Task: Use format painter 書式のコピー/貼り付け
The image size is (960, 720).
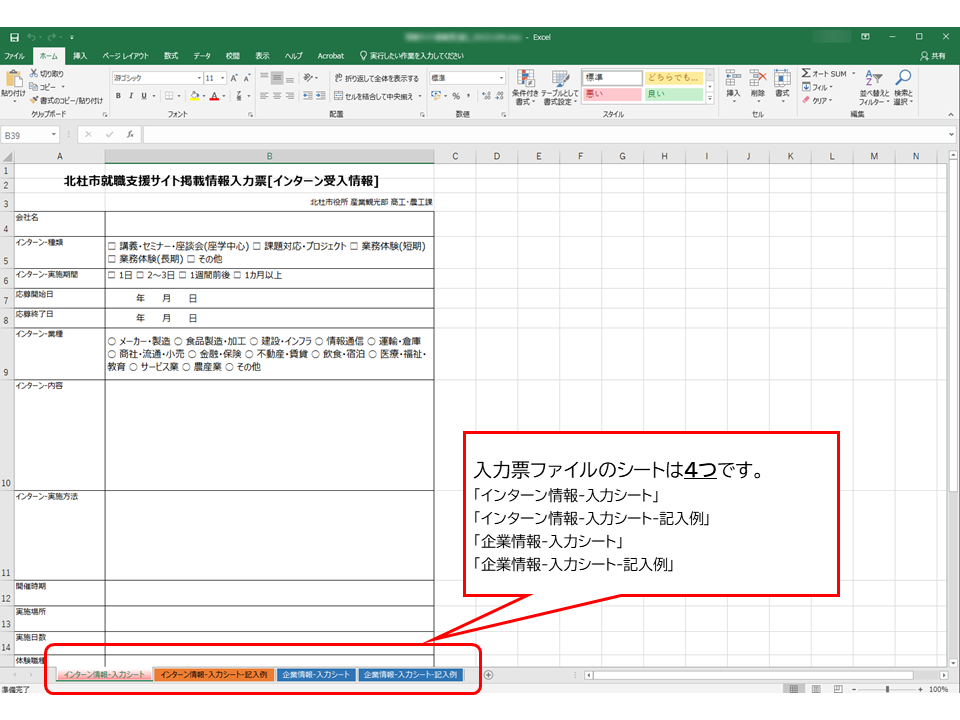Action: click(x=66, y=100)
